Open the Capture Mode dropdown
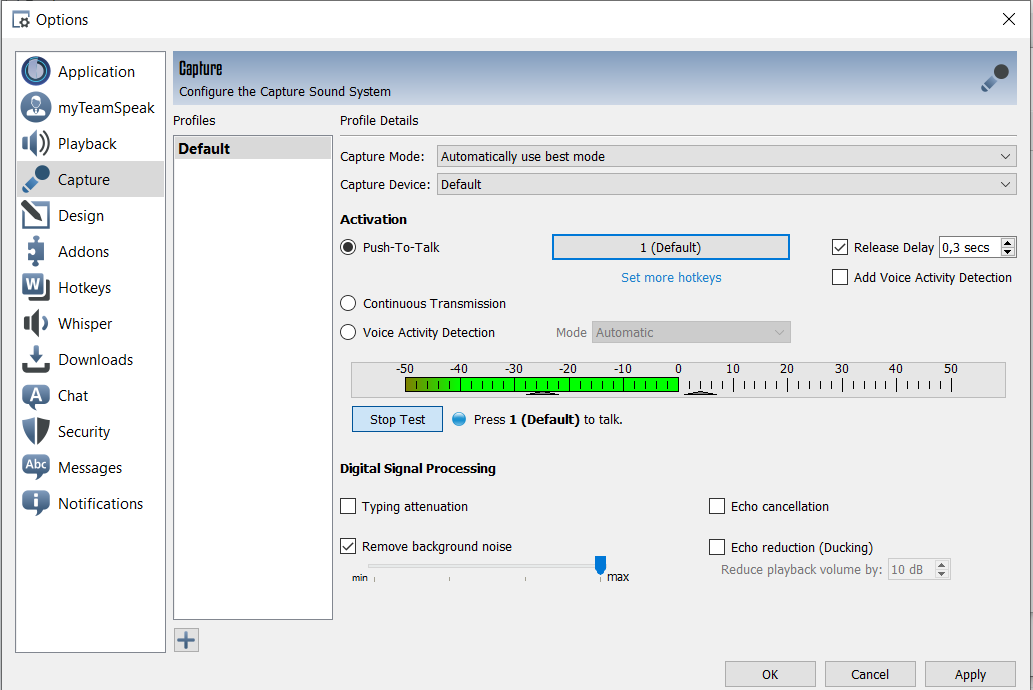Screen dimensions: 1033x690 click(x=727, y=156)
